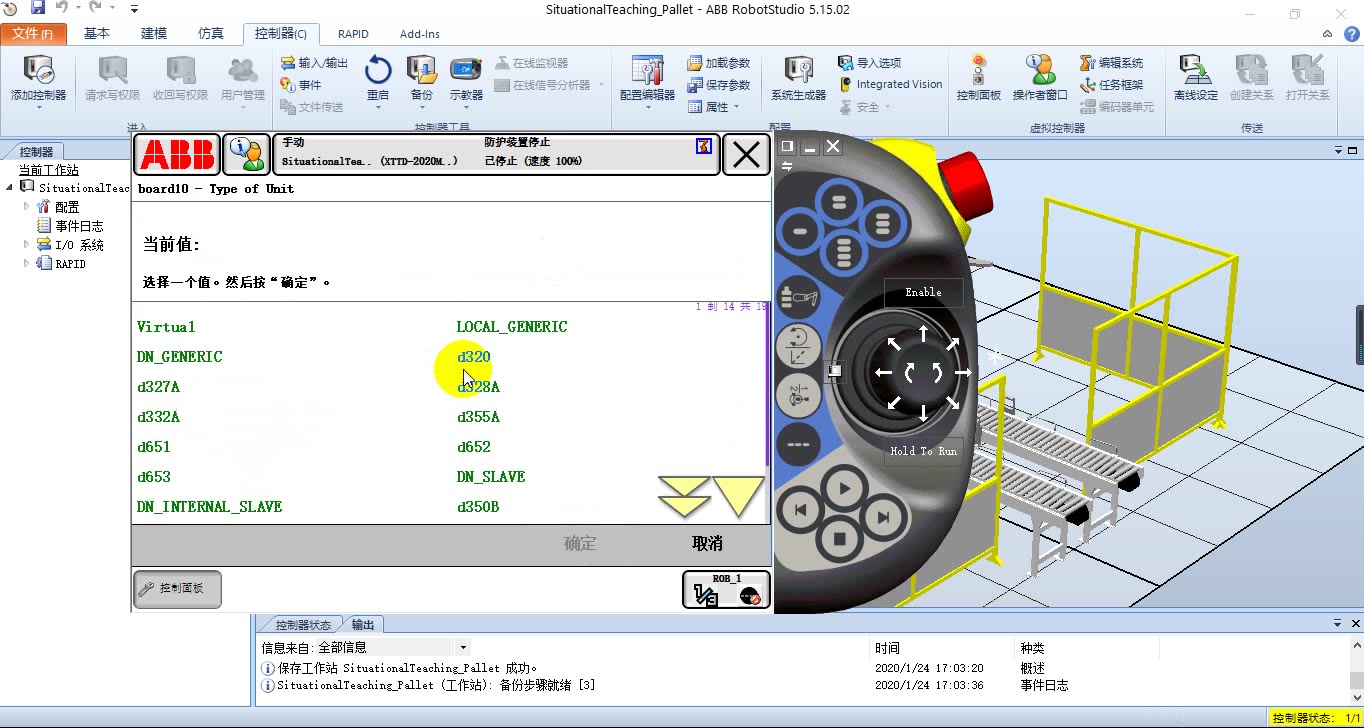Viewport: 1364px width, 728px height.
Task: Select 事件日志 in controller tree
Action: [x=79, y=226]
